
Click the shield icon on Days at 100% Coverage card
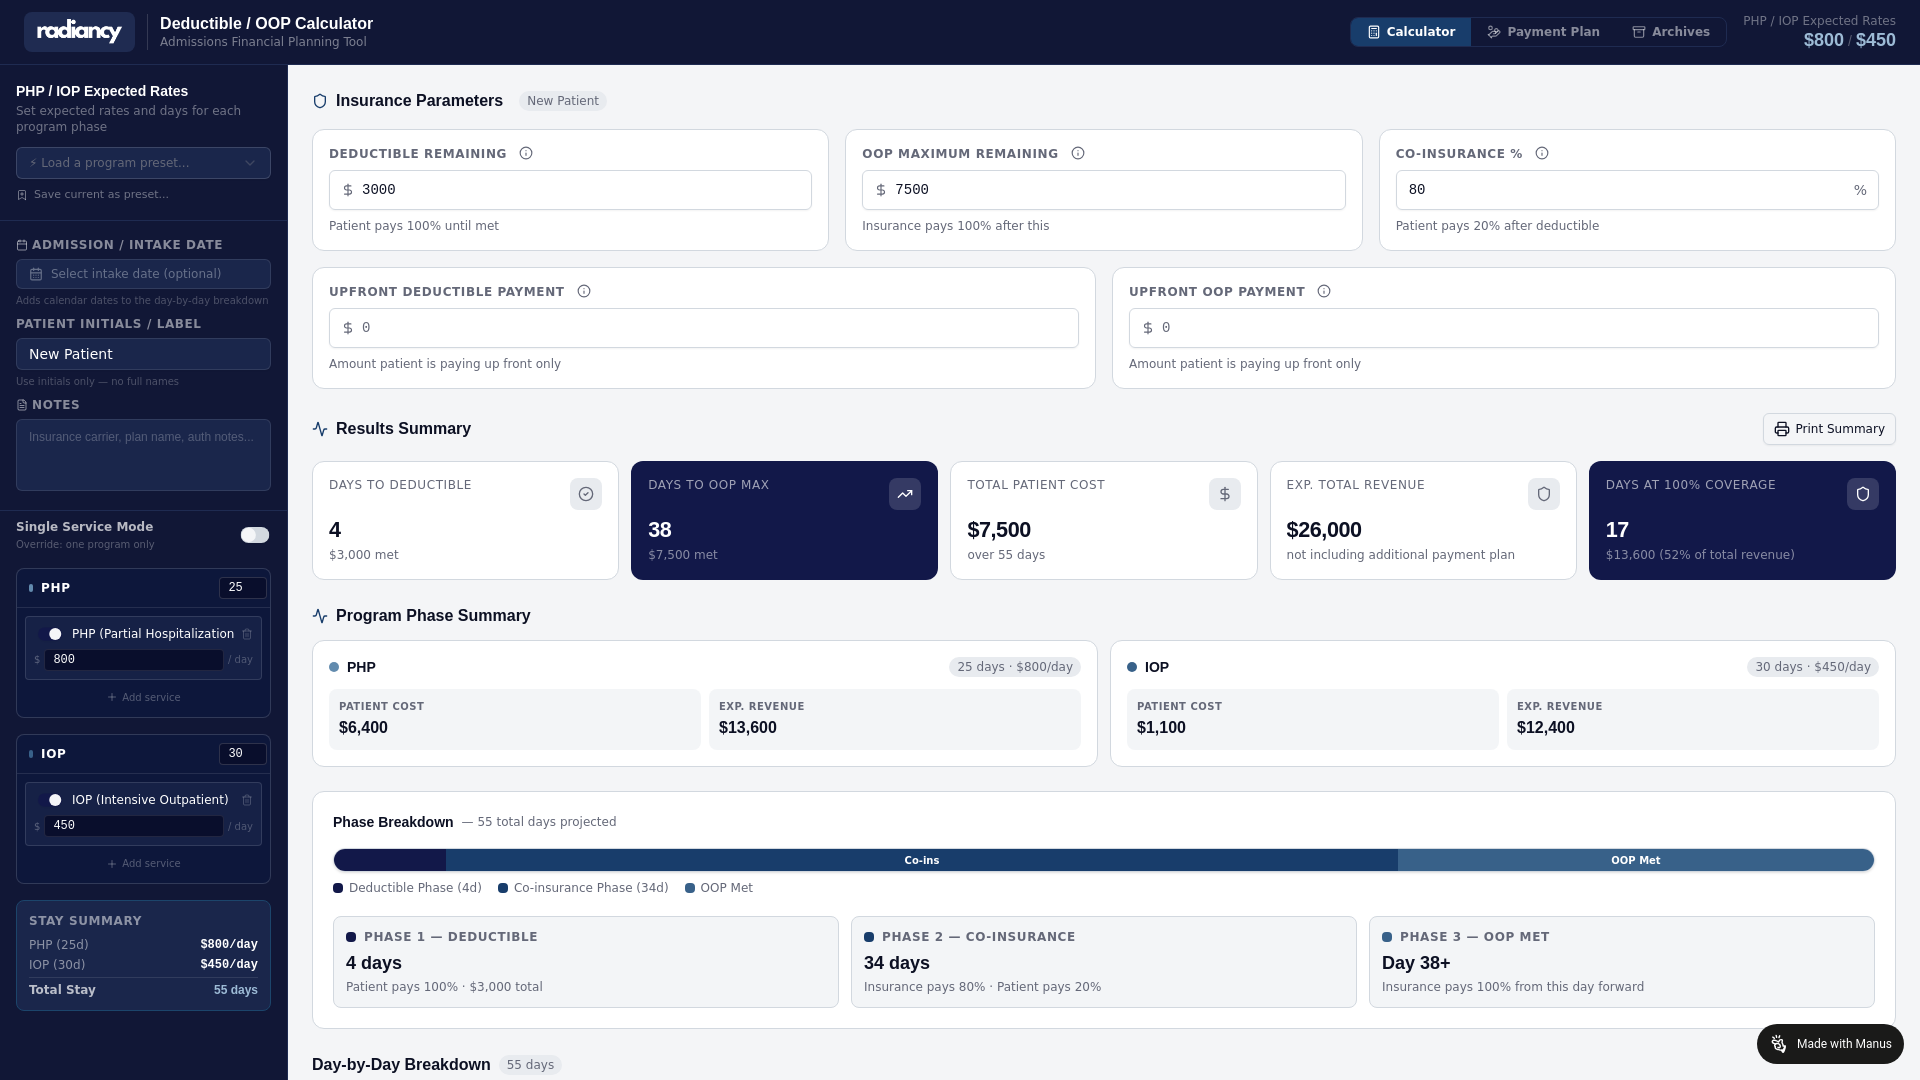(1863, 494)
